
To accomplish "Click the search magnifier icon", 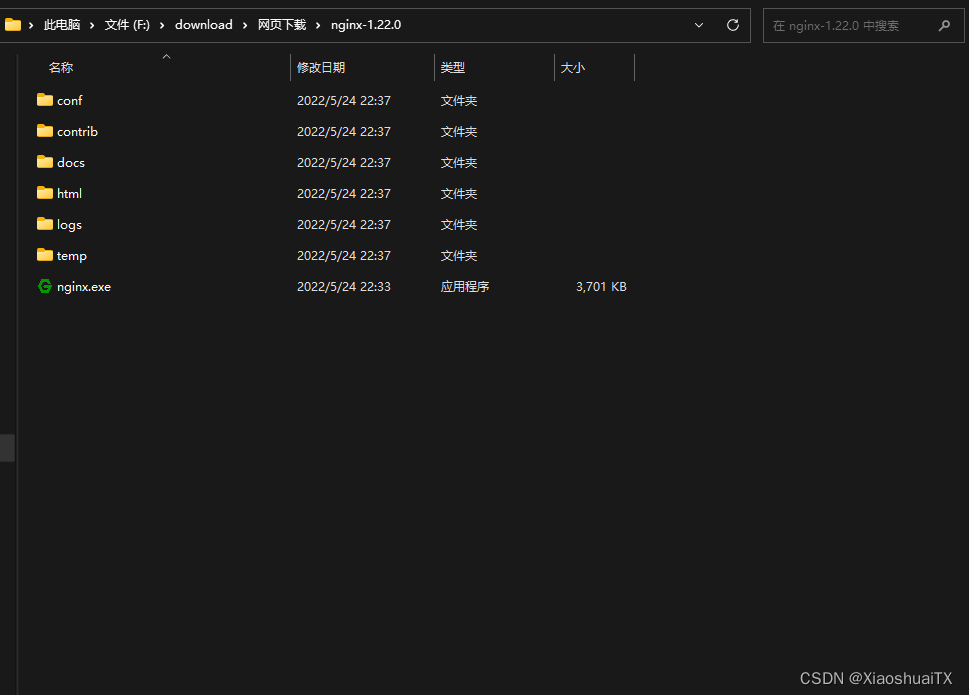I will 944,25.
